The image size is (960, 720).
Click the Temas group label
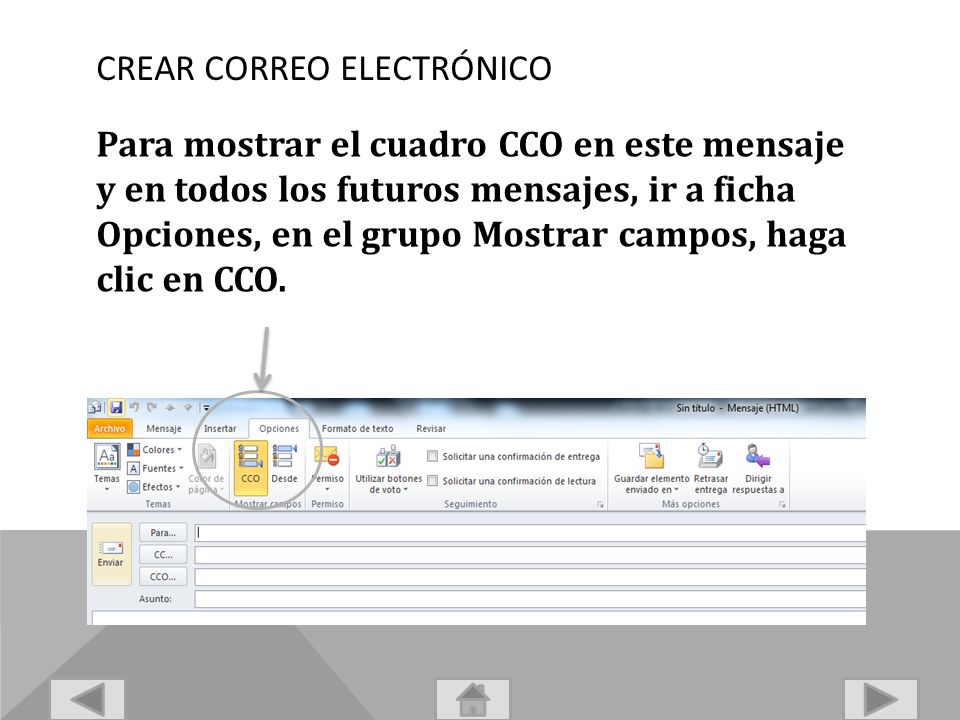158,504
